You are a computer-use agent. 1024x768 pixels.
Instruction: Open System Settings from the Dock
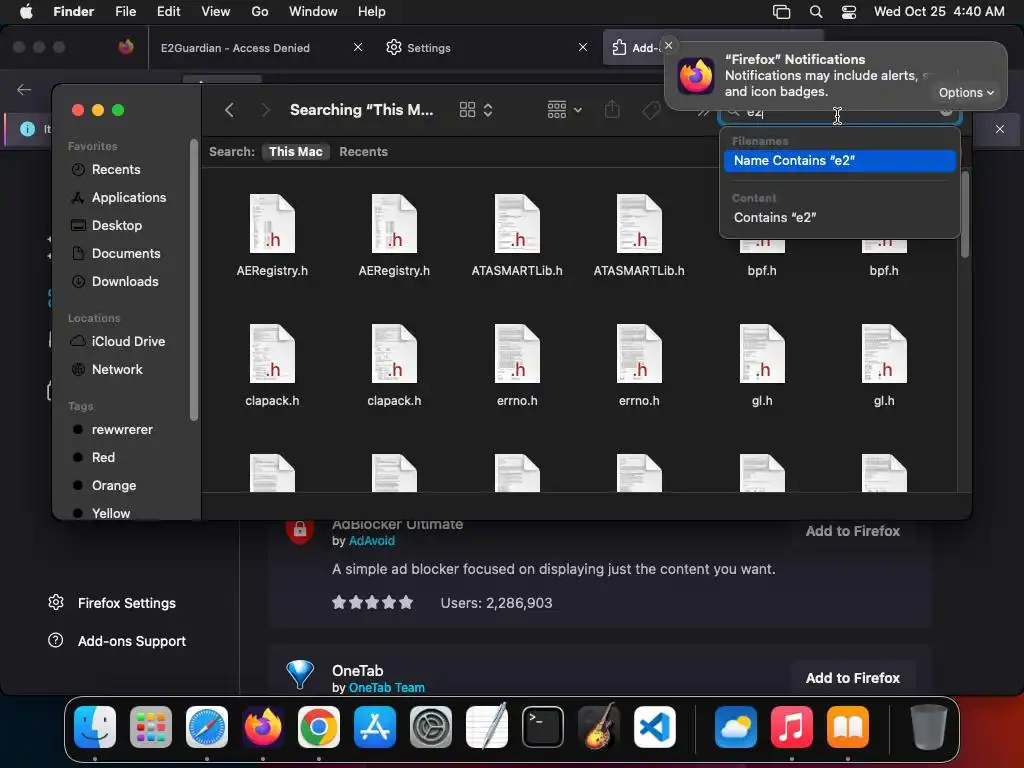[x=430, y=727]
